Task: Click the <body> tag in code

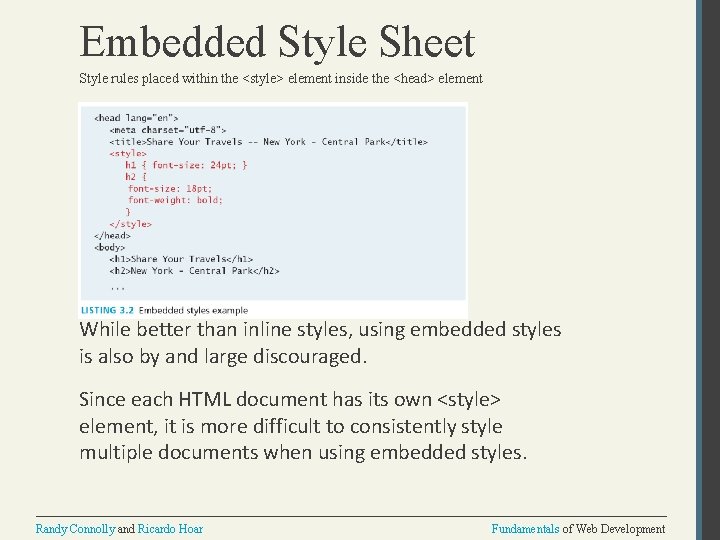Action: click(110, 248)
